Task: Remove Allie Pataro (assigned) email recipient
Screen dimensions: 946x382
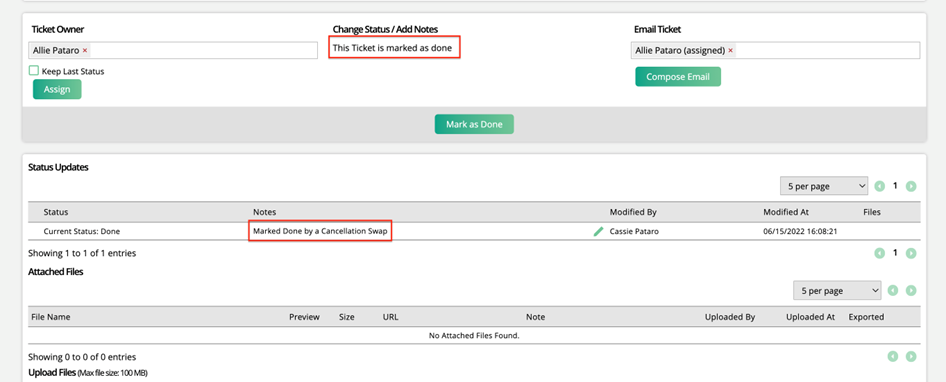Action: pyautogui.click(x=731, y=51)
